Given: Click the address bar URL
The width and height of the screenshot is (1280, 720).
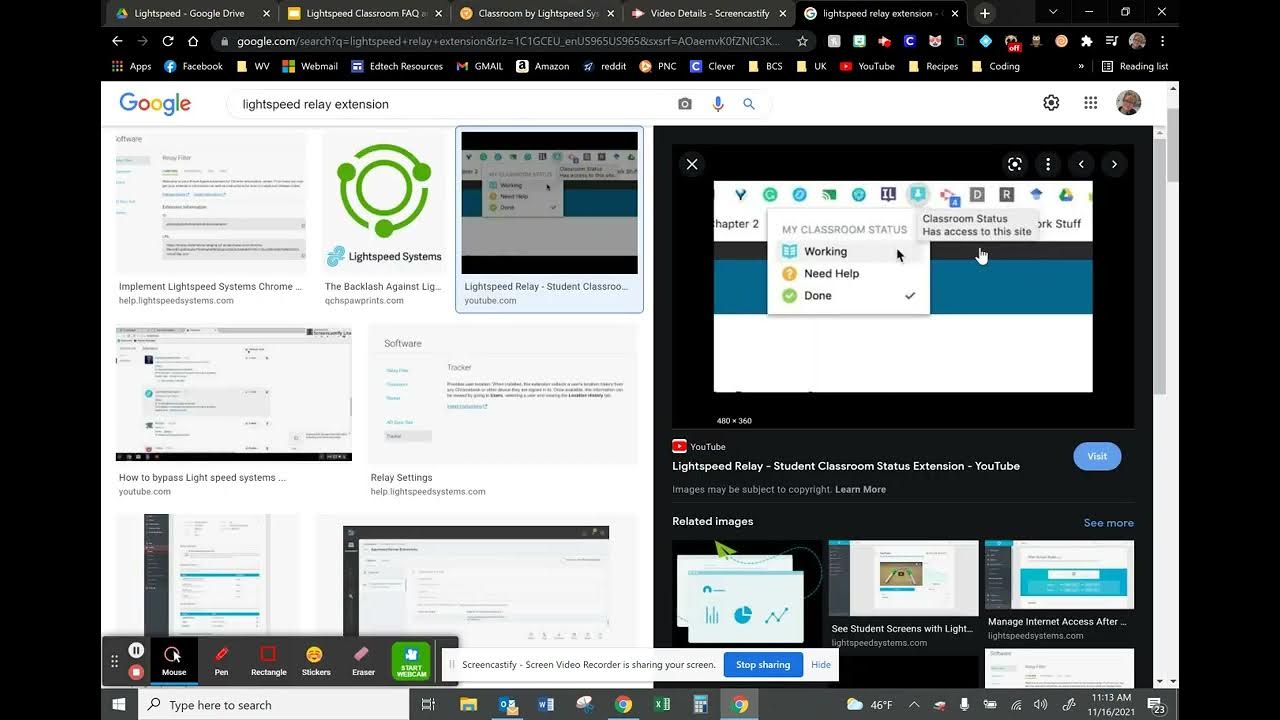Looking at the screenshot, I should pyautogui.click(x=508, y=41).
